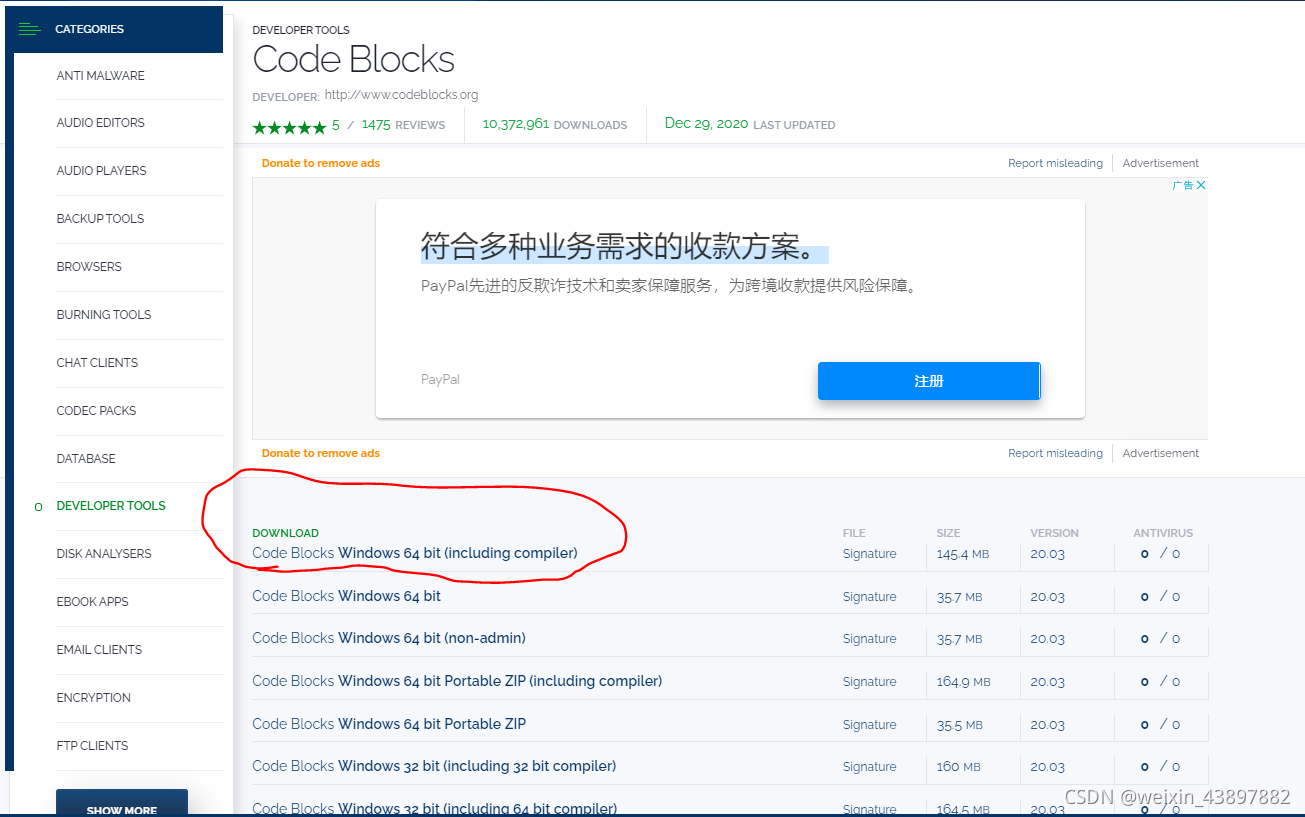Select the ANTI MALWARE category
1305x817 pixels.
coord(100,75)
